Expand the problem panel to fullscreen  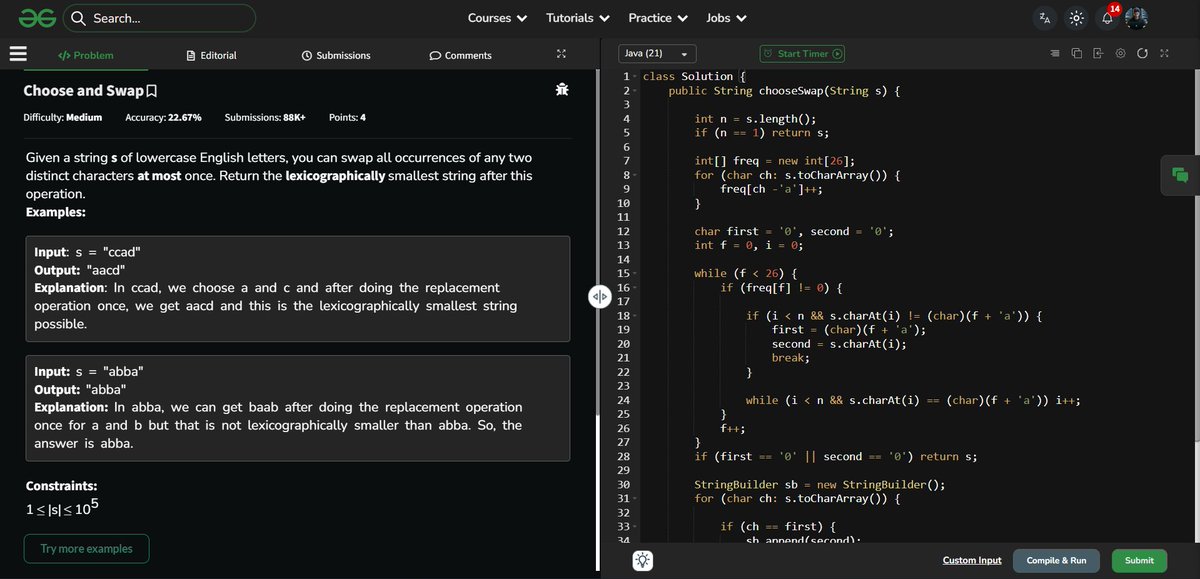tap(561, 54)
